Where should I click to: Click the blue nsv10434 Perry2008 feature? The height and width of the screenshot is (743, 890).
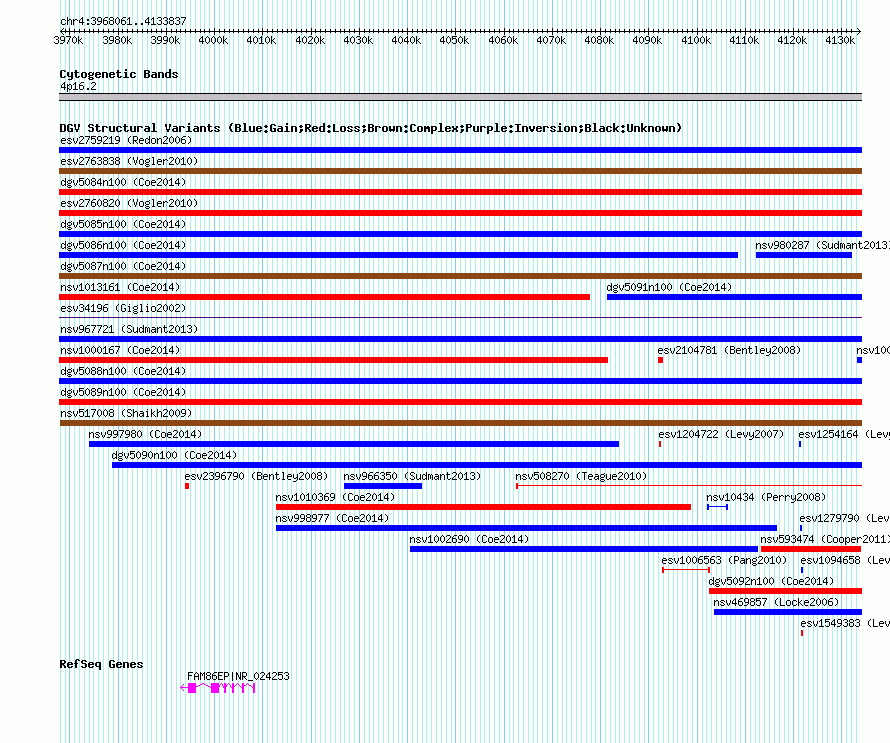click(717, 507)
